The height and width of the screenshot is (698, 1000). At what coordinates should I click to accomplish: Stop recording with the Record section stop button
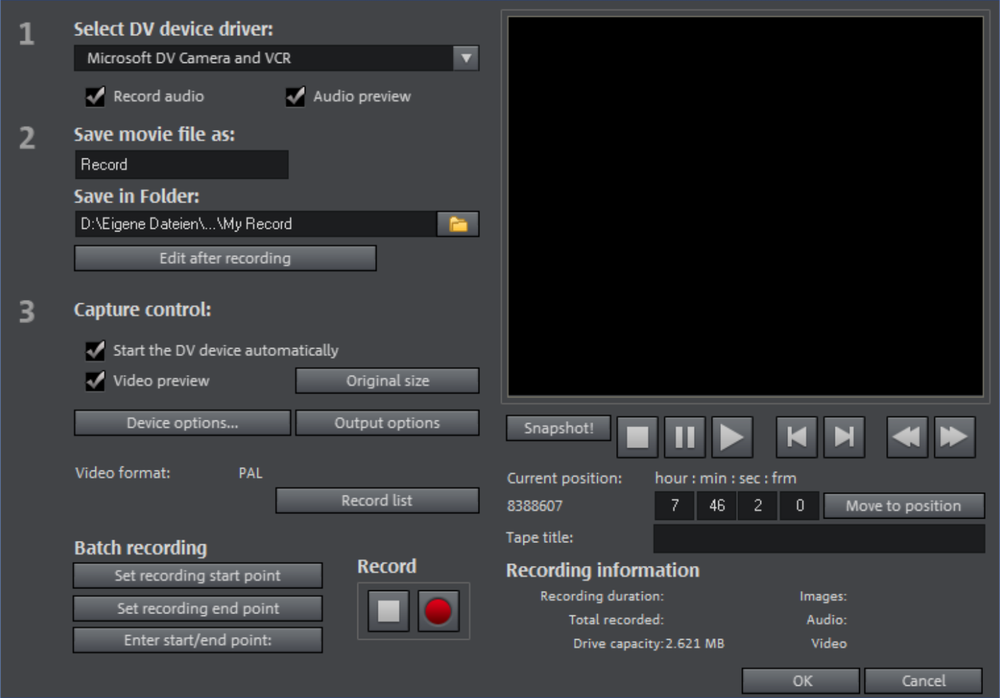click(x=389, y=611)
